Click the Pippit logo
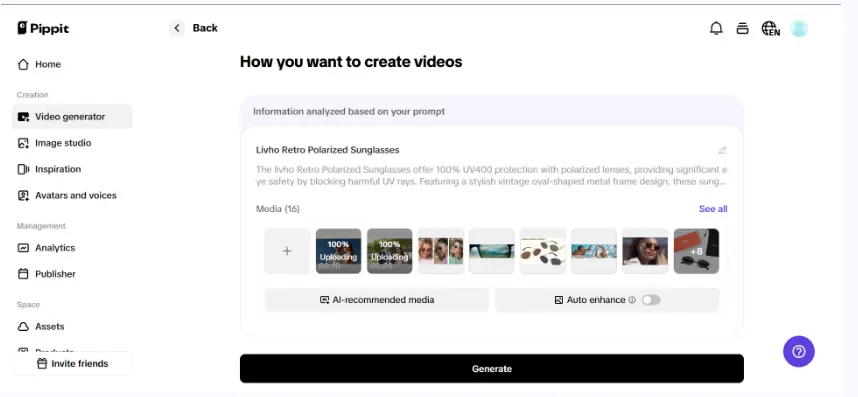This screenshot has height=397, width=858. coord(43,28)
